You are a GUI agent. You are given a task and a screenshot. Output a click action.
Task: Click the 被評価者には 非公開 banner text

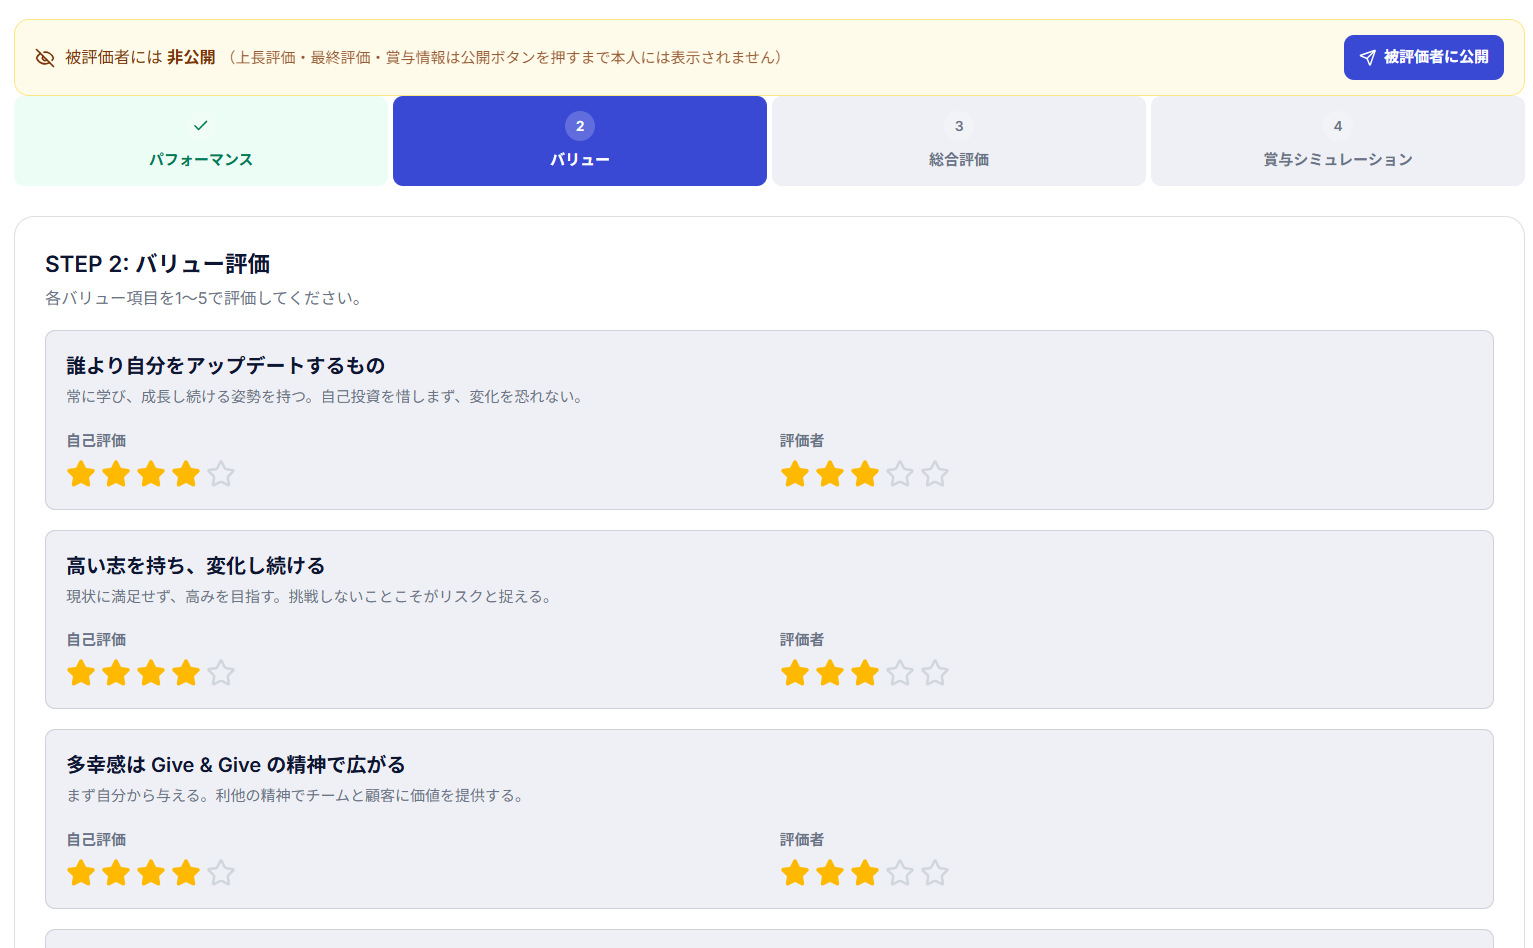coord(140,58)
